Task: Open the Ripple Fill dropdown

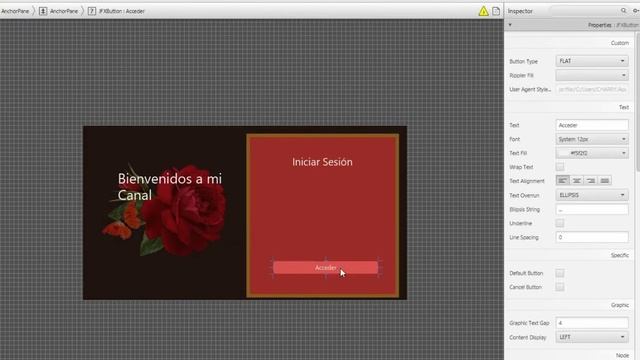Action: pyautogui.click(x=592, y=75)
